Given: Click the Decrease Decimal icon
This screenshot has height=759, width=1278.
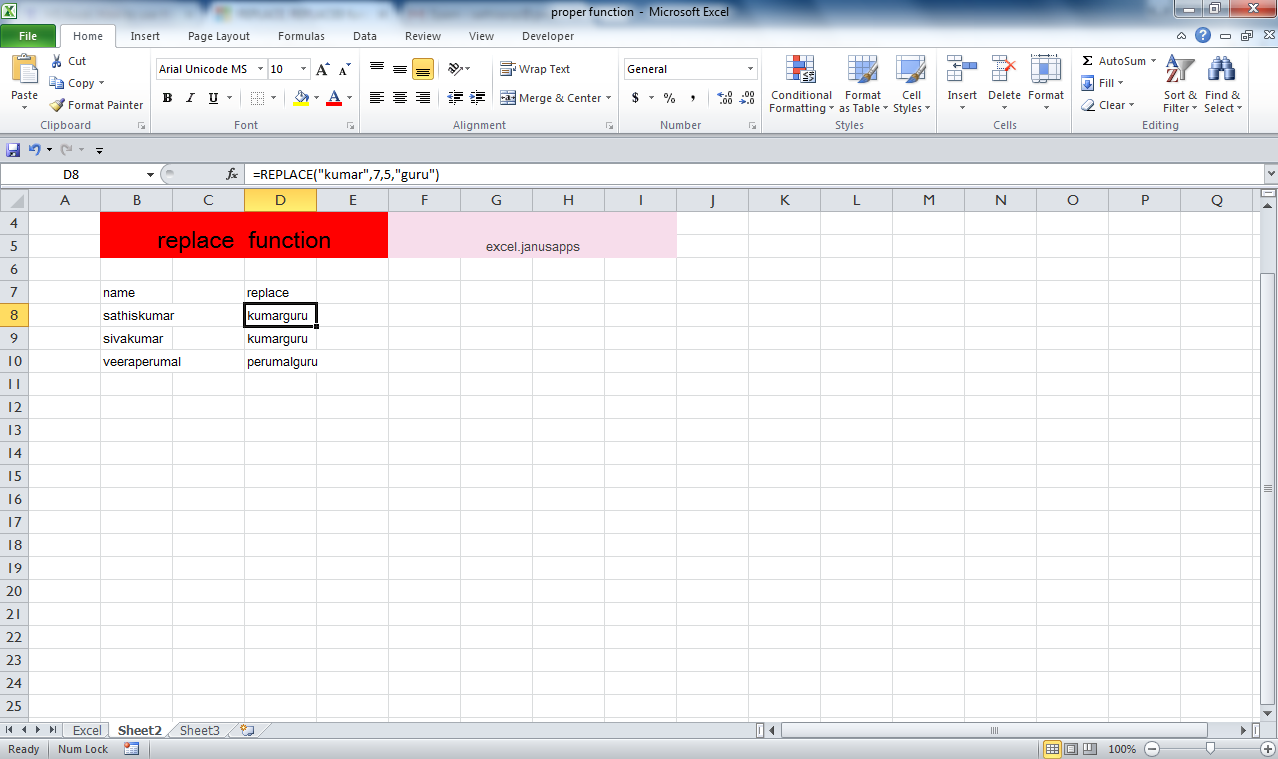Looking at the screenshot, I should 748,98.
